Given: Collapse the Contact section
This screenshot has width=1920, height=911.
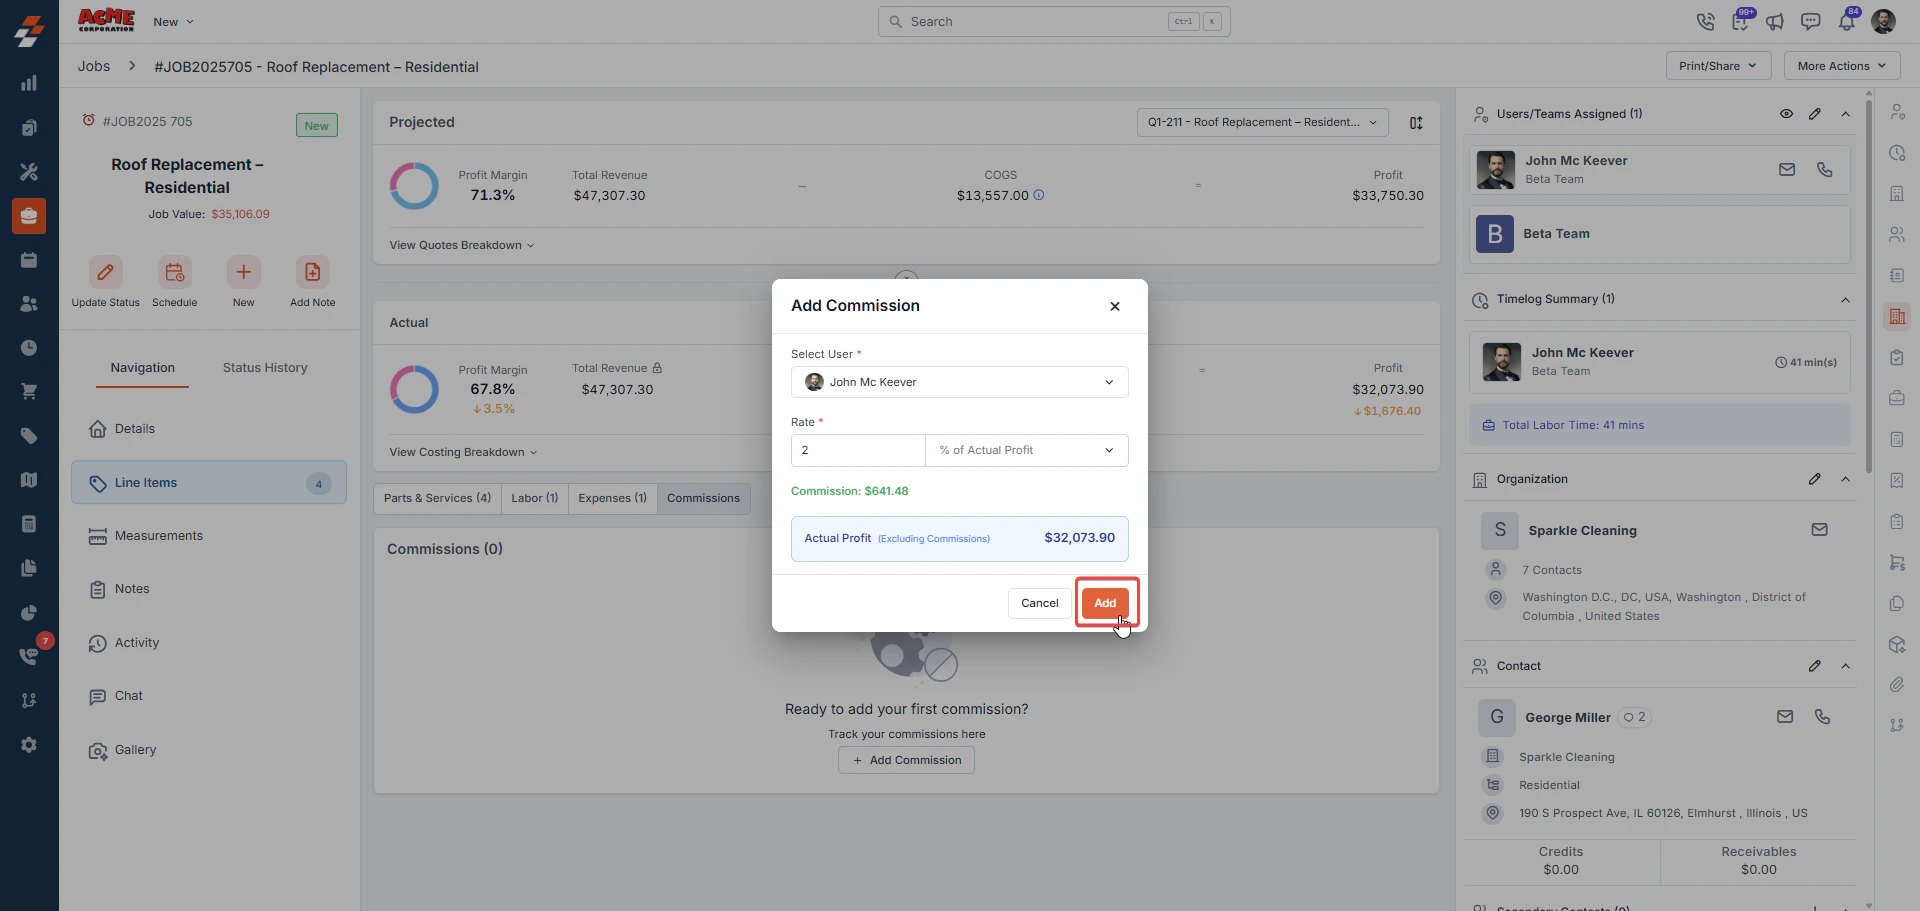Looking at the screenshot, I should pyautogui.click(x=1845, y=666).
